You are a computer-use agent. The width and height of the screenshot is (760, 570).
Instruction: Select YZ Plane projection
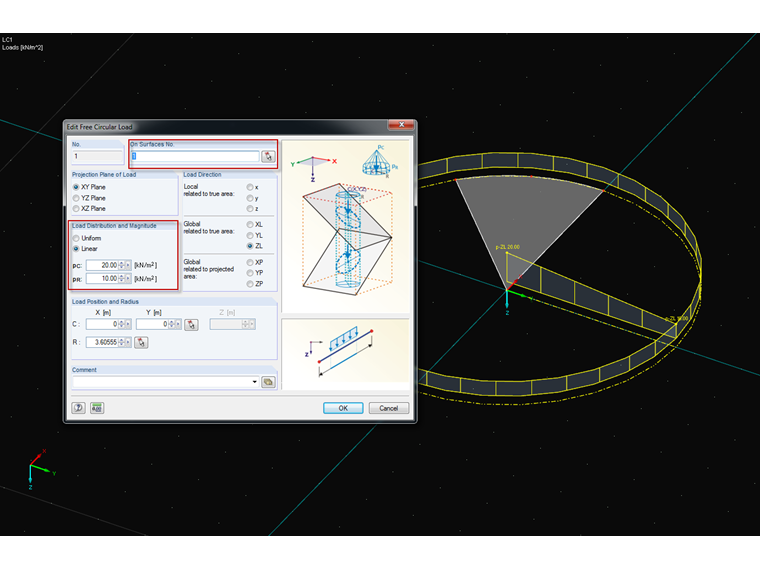tap(76, 198)
